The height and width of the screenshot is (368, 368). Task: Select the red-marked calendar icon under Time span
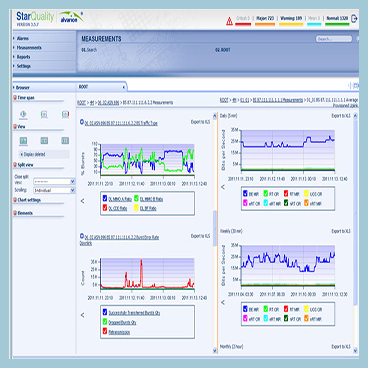click(x=65, y=114)
